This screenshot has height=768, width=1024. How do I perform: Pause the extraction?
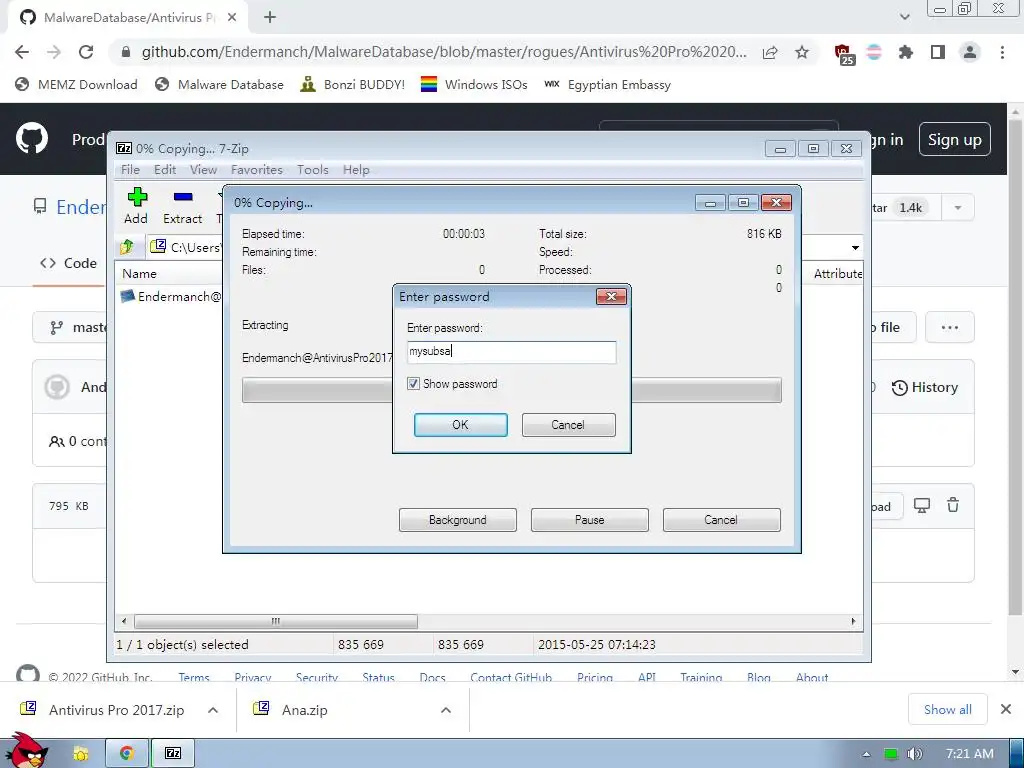pos(590,520)
